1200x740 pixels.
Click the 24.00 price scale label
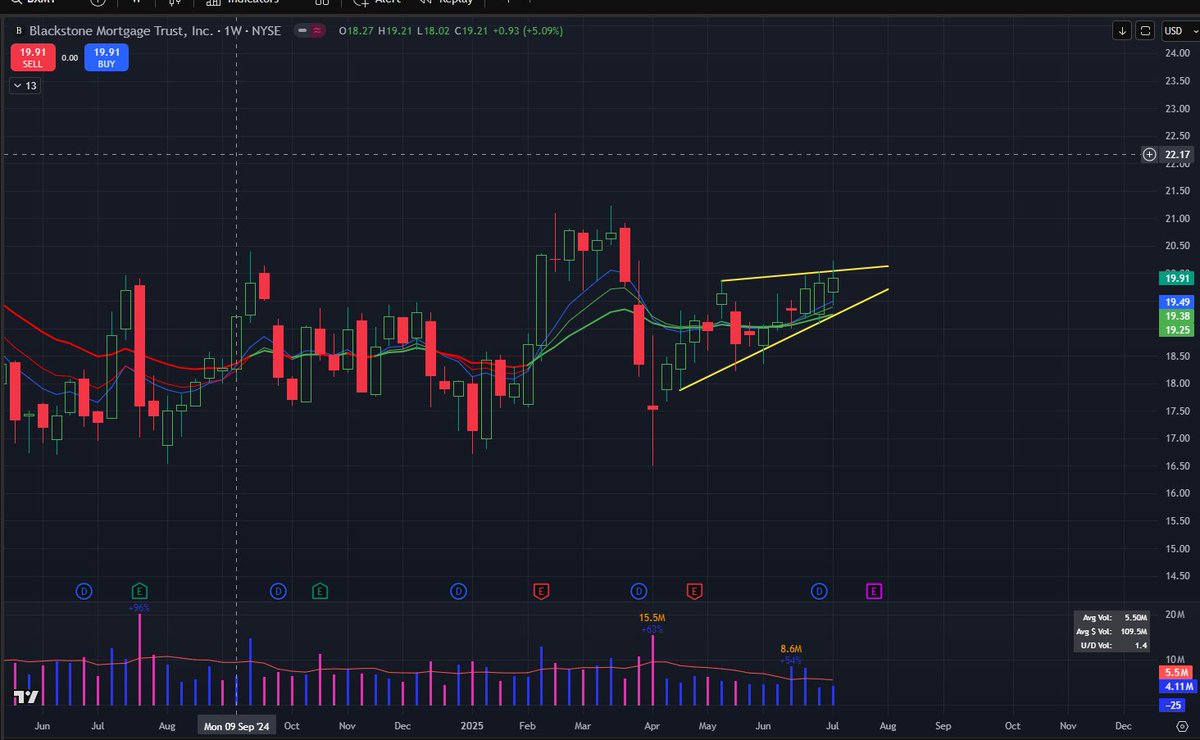(x=1176, y=54)
